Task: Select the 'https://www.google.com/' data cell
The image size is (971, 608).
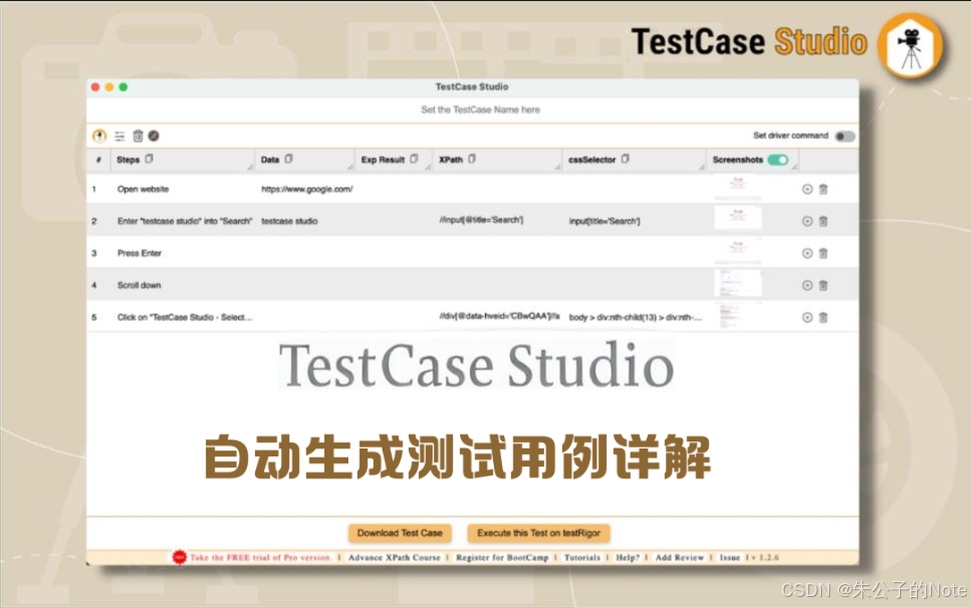Action: point(307,189)
